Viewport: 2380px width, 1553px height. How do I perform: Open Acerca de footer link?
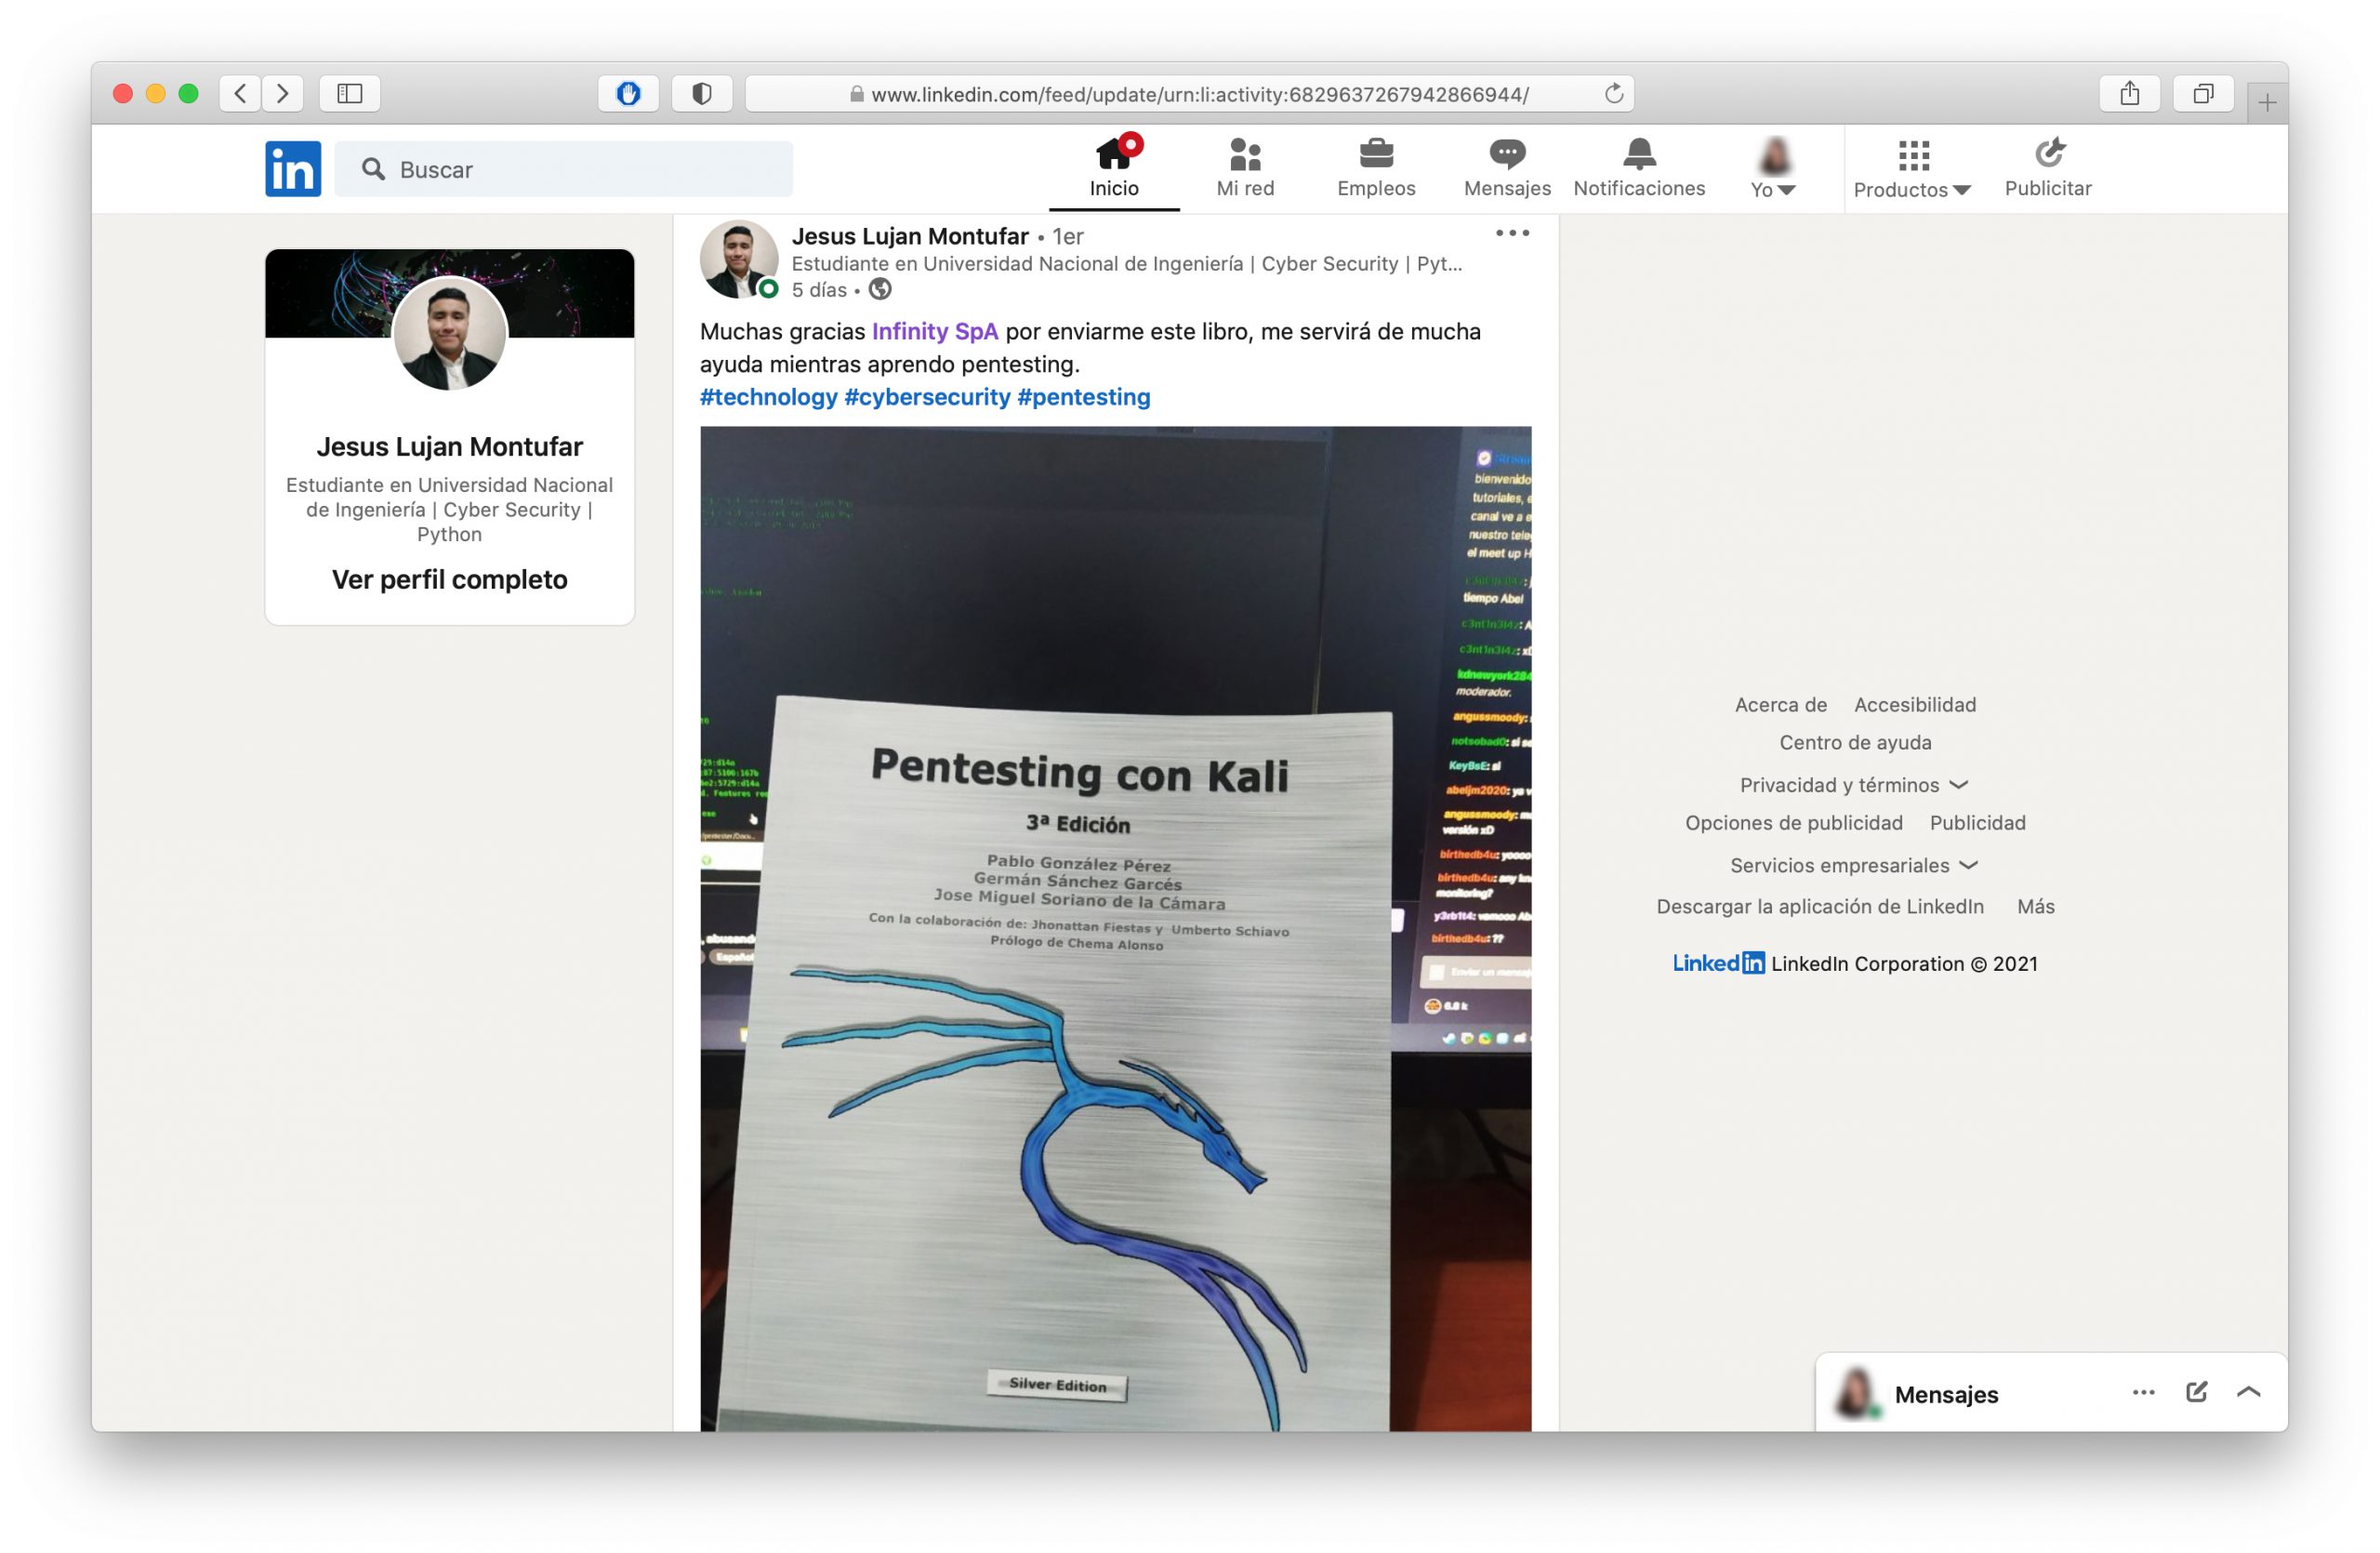point(1781,705)
